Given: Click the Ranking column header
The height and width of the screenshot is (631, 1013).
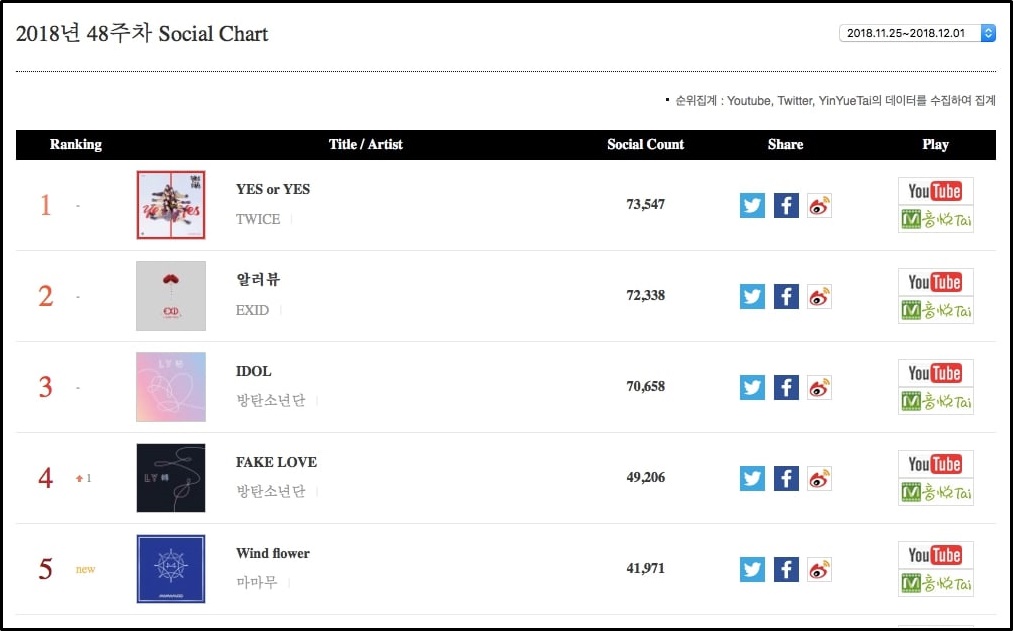Looking at the screenshot, I should (76, 145).
